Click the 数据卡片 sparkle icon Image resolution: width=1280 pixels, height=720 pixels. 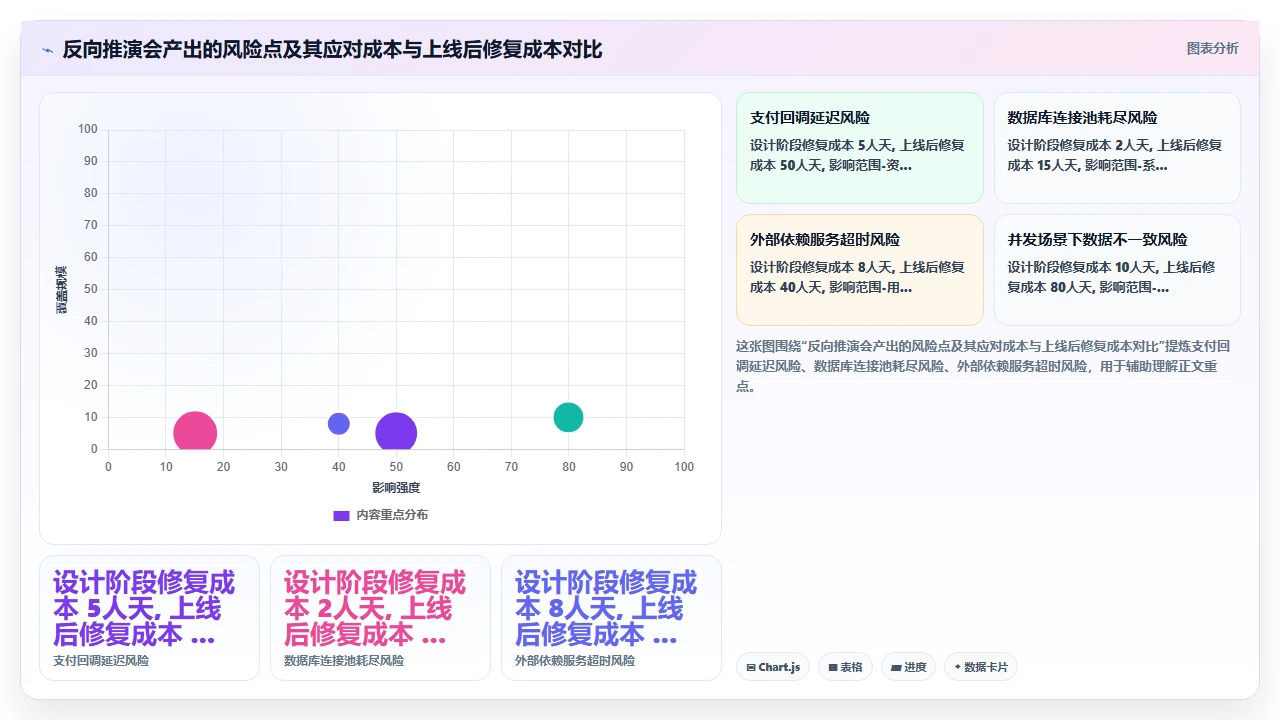point(957,667)
